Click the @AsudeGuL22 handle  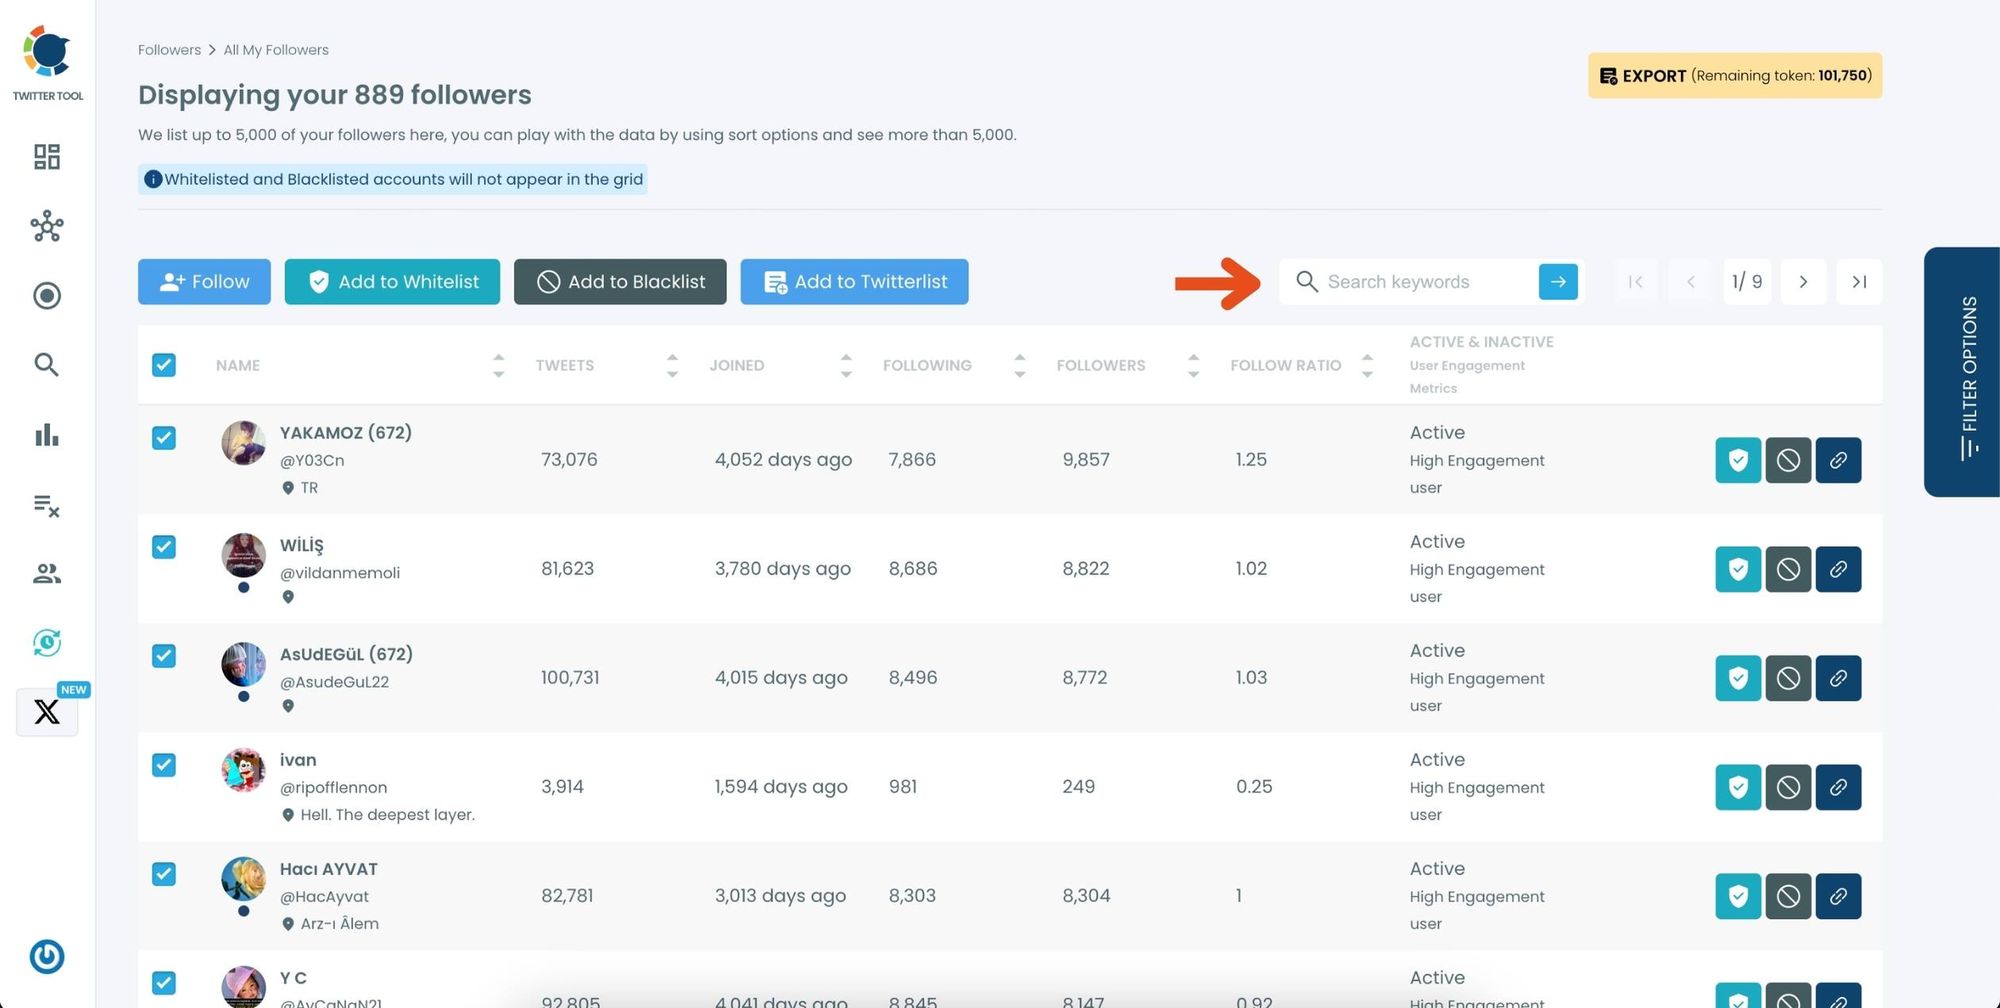click(x=334, y=682)
